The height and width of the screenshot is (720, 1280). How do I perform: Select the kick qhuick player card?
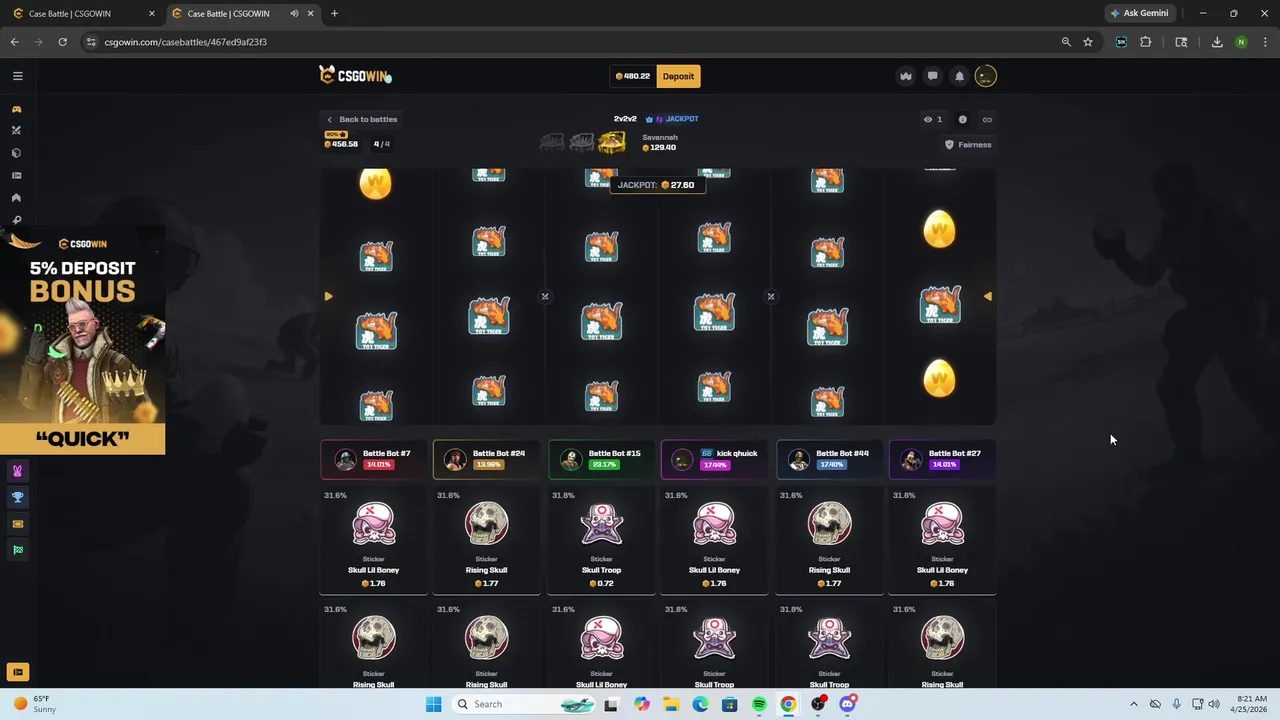coord(714,459)
